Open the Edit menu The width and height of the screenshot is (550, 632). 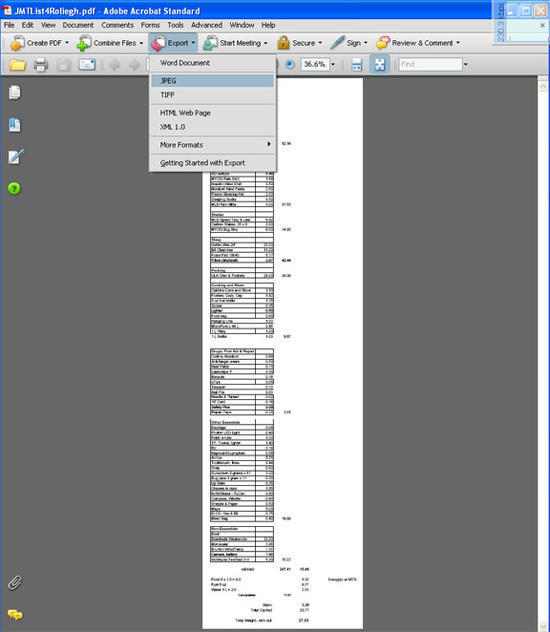tap(27, 25)
